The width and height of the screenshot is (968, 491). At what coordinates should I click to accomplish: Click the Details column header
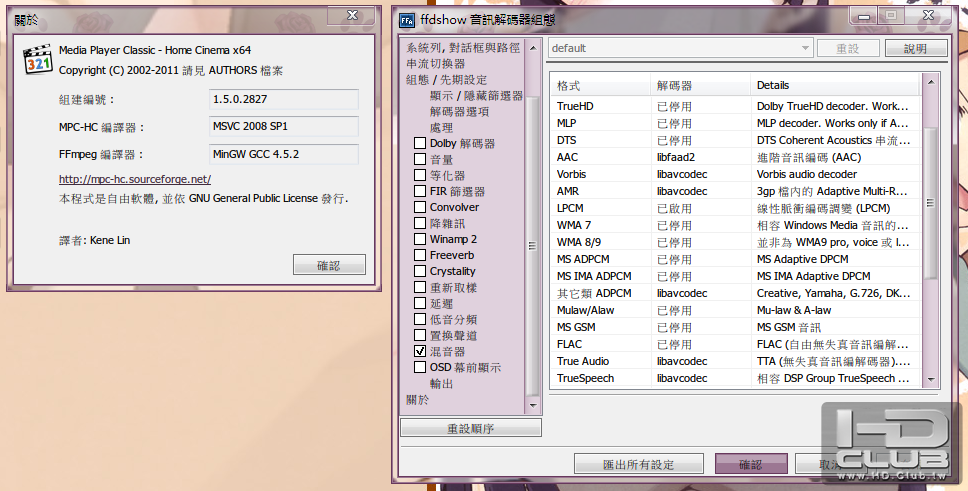(836, 85)
